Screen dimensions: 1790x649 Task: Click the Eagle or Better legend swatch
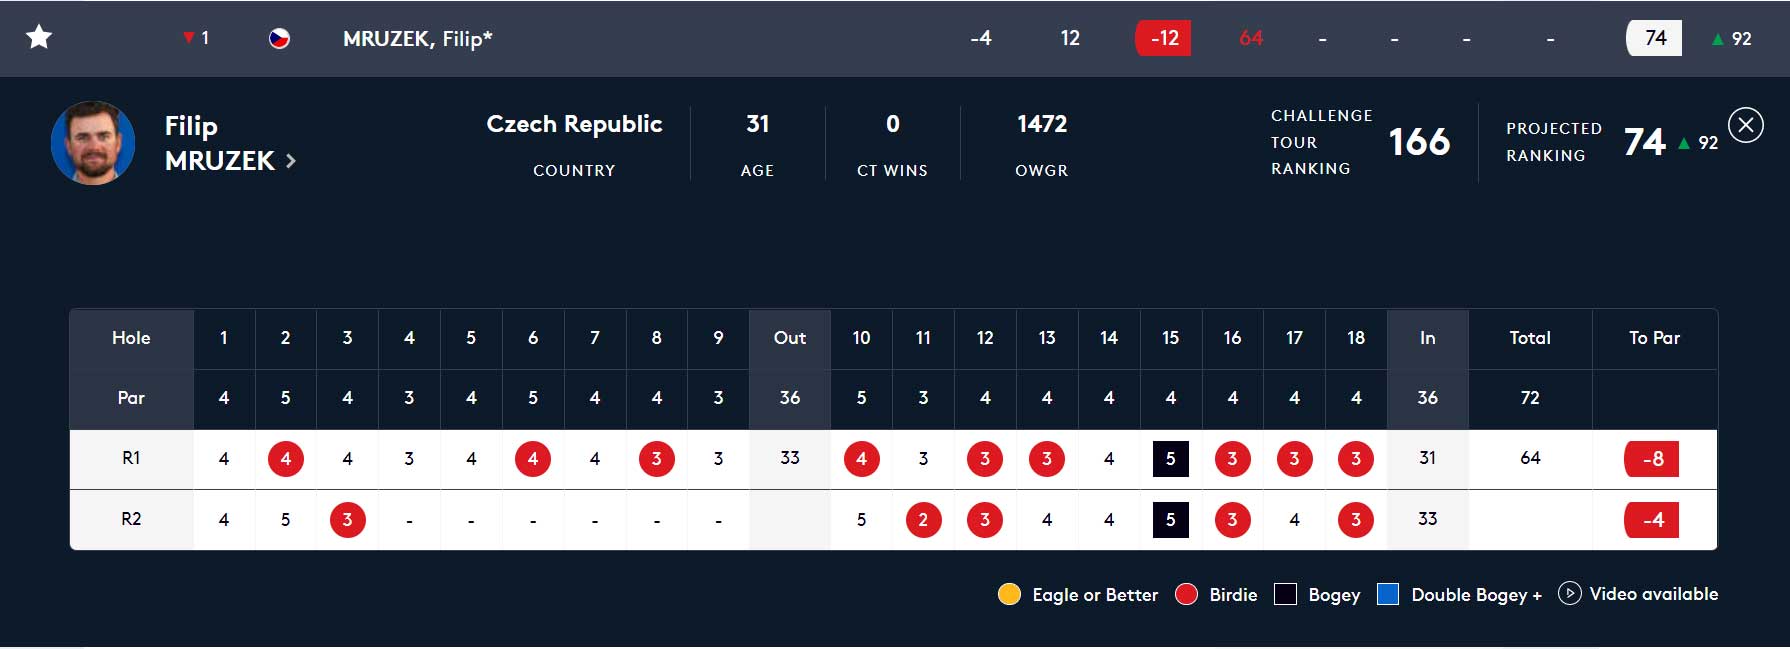click(x=1009, y=595)
